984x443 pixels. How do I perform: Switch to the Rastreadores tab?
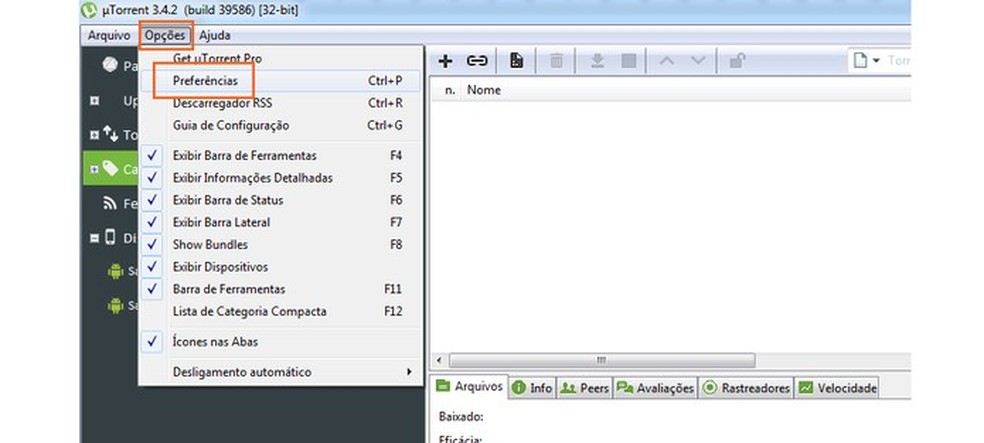coord(746,388)
